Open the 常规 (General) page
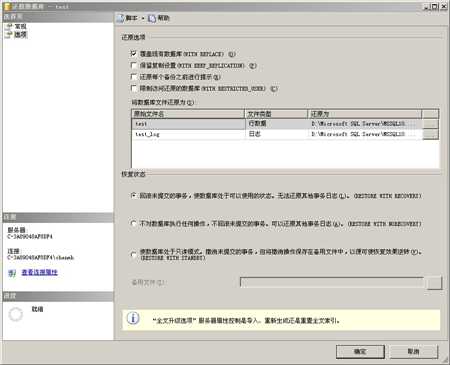The image size is (450, 365). (20, 26)
